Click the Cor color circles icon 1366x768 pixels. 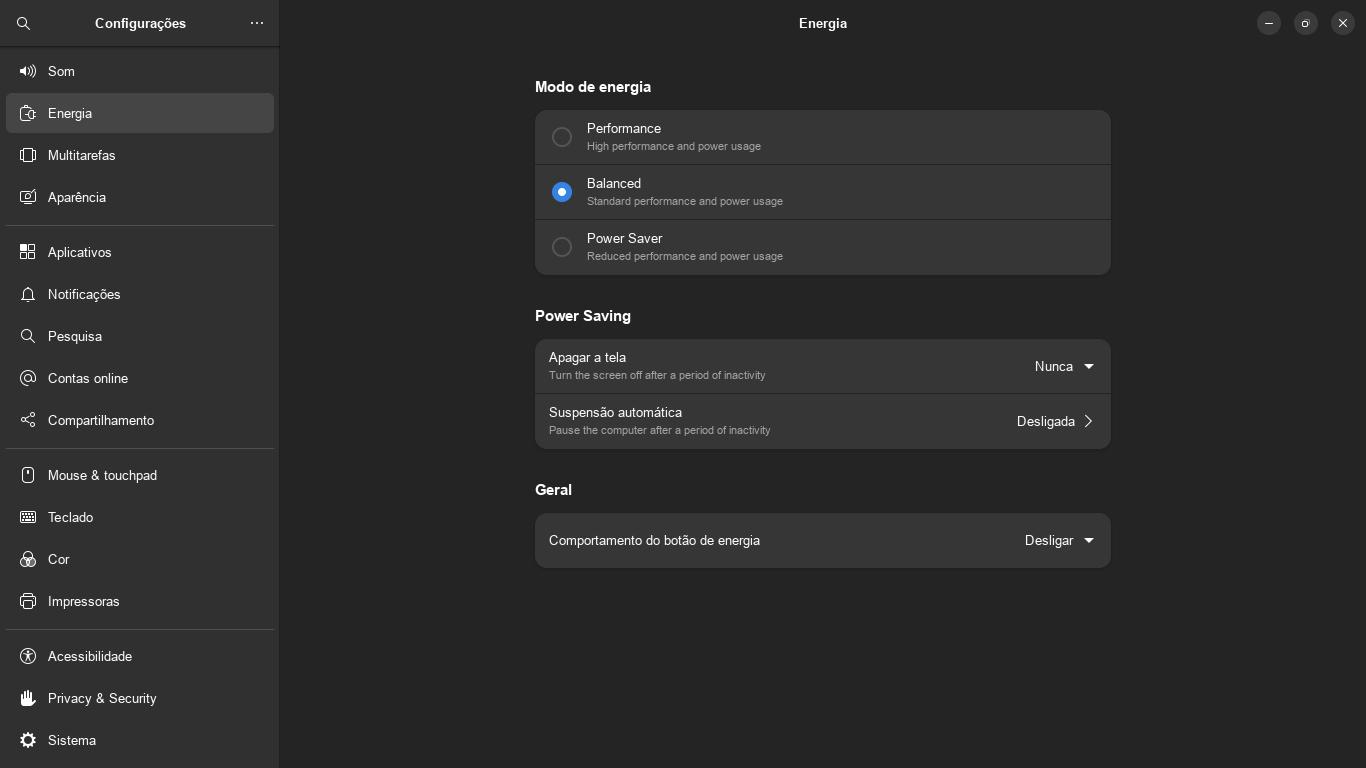tap(28, 559)
